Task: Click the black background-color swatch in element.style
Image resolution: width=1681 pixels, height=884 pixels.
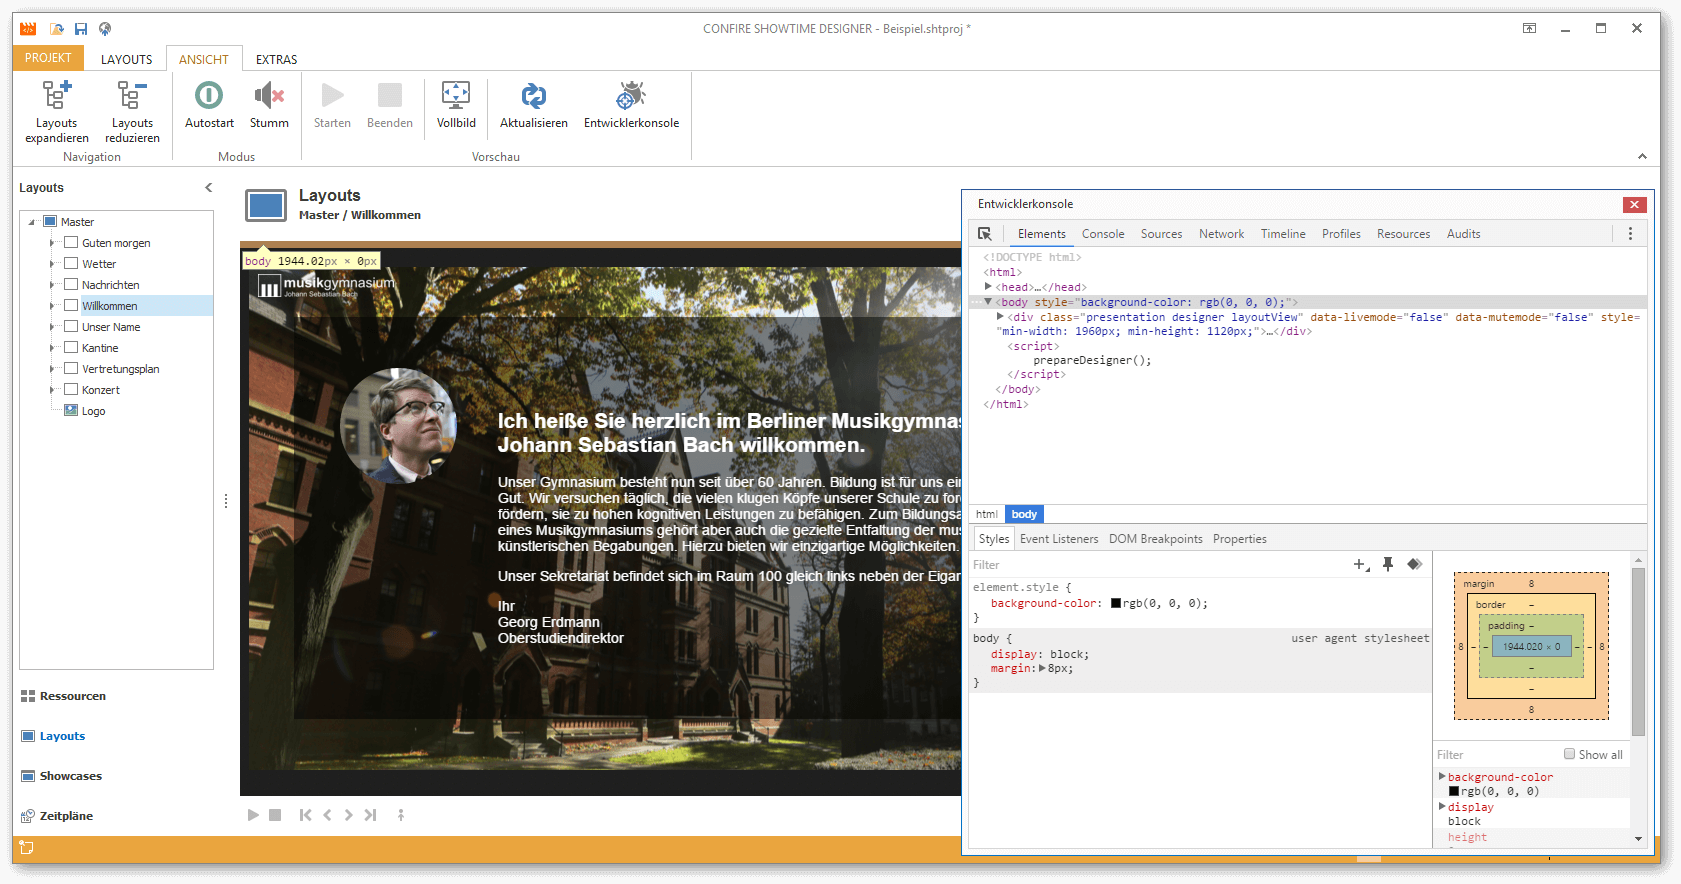Action: coord(1116,603)
